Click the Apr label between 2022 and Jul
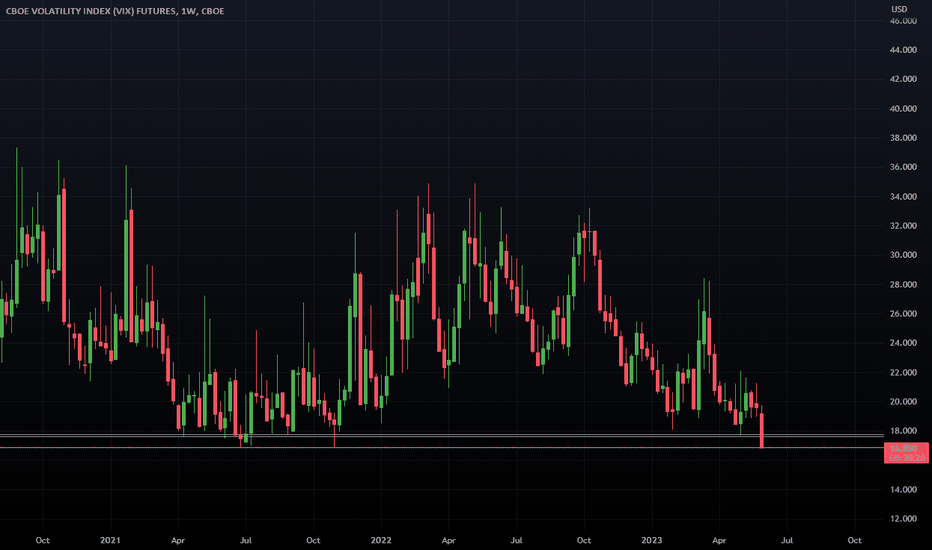 449,540
